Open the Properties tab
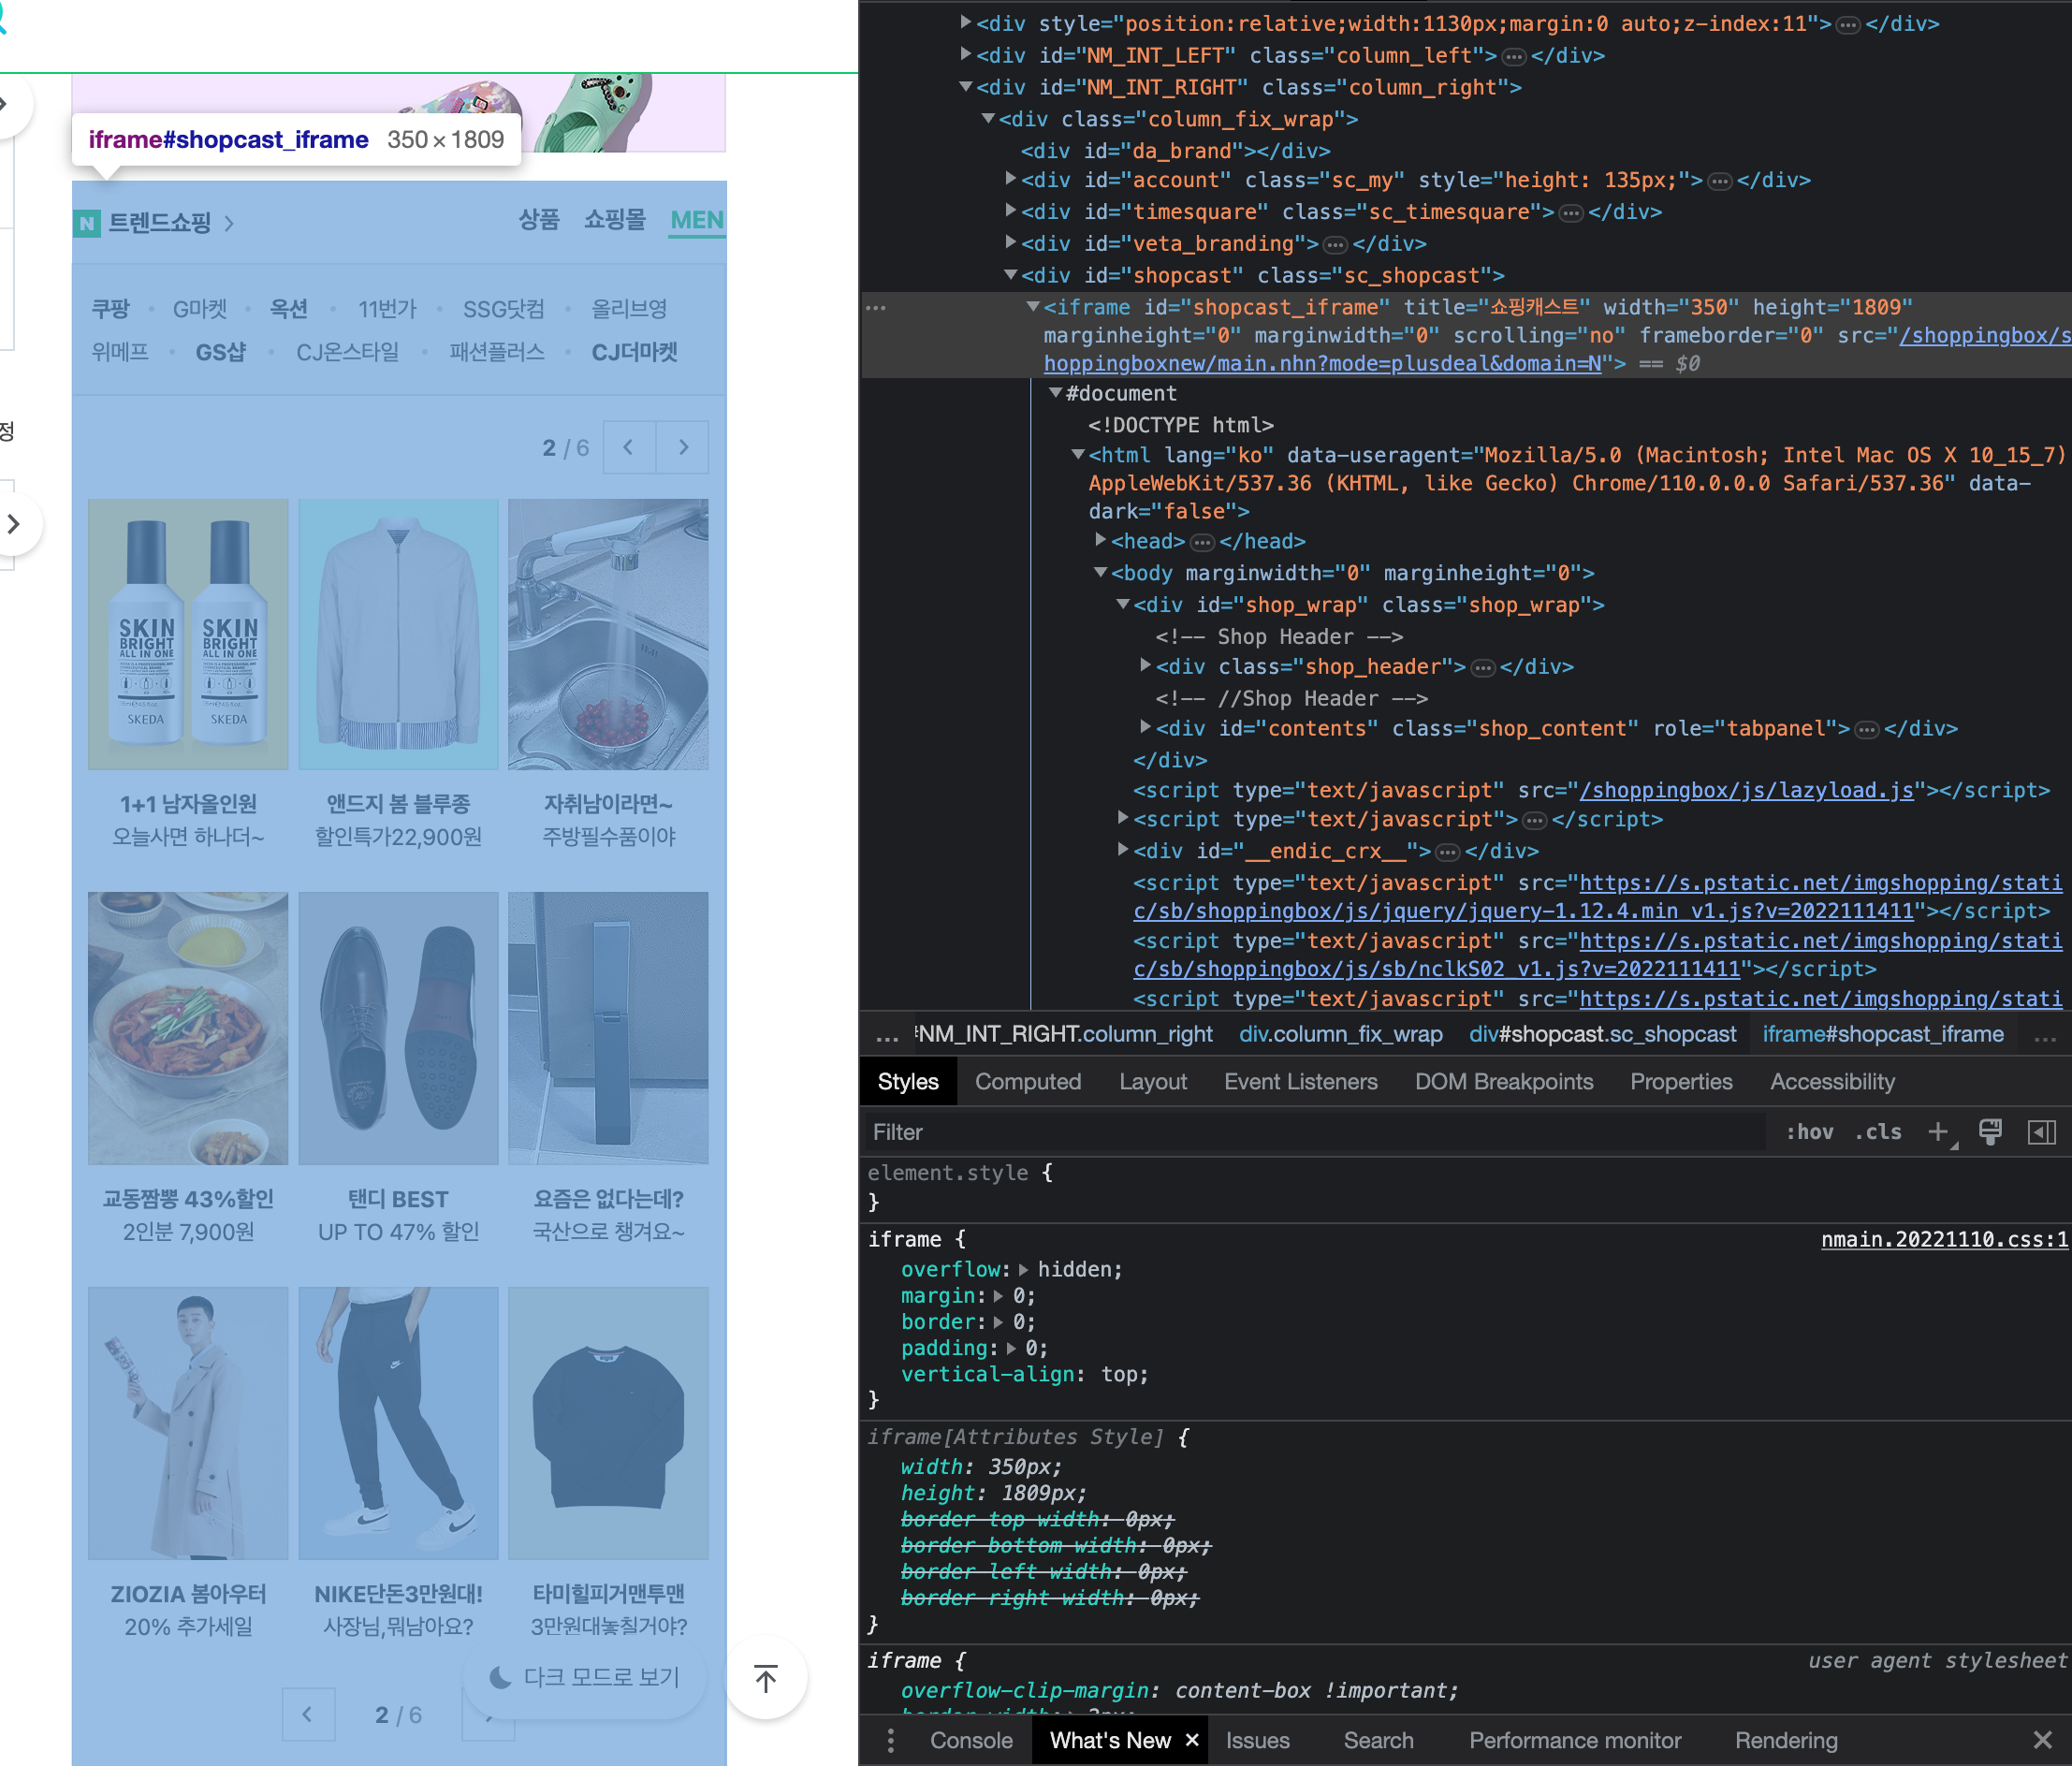Viewport: 2072px width, 1766px height. tap(1681, 1082)
